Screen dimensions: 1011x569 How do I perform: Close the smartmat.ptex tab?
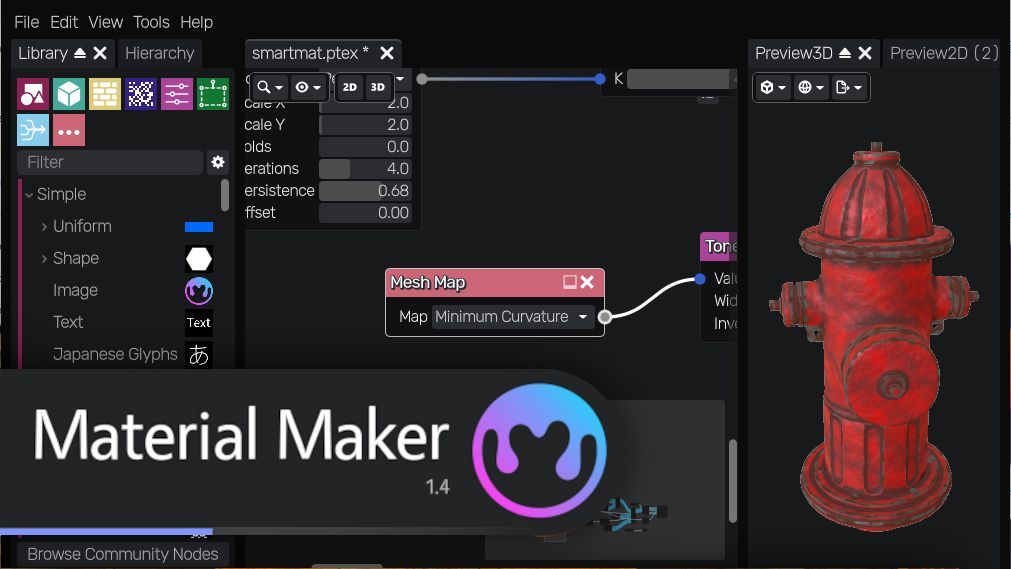coord(387,53)
